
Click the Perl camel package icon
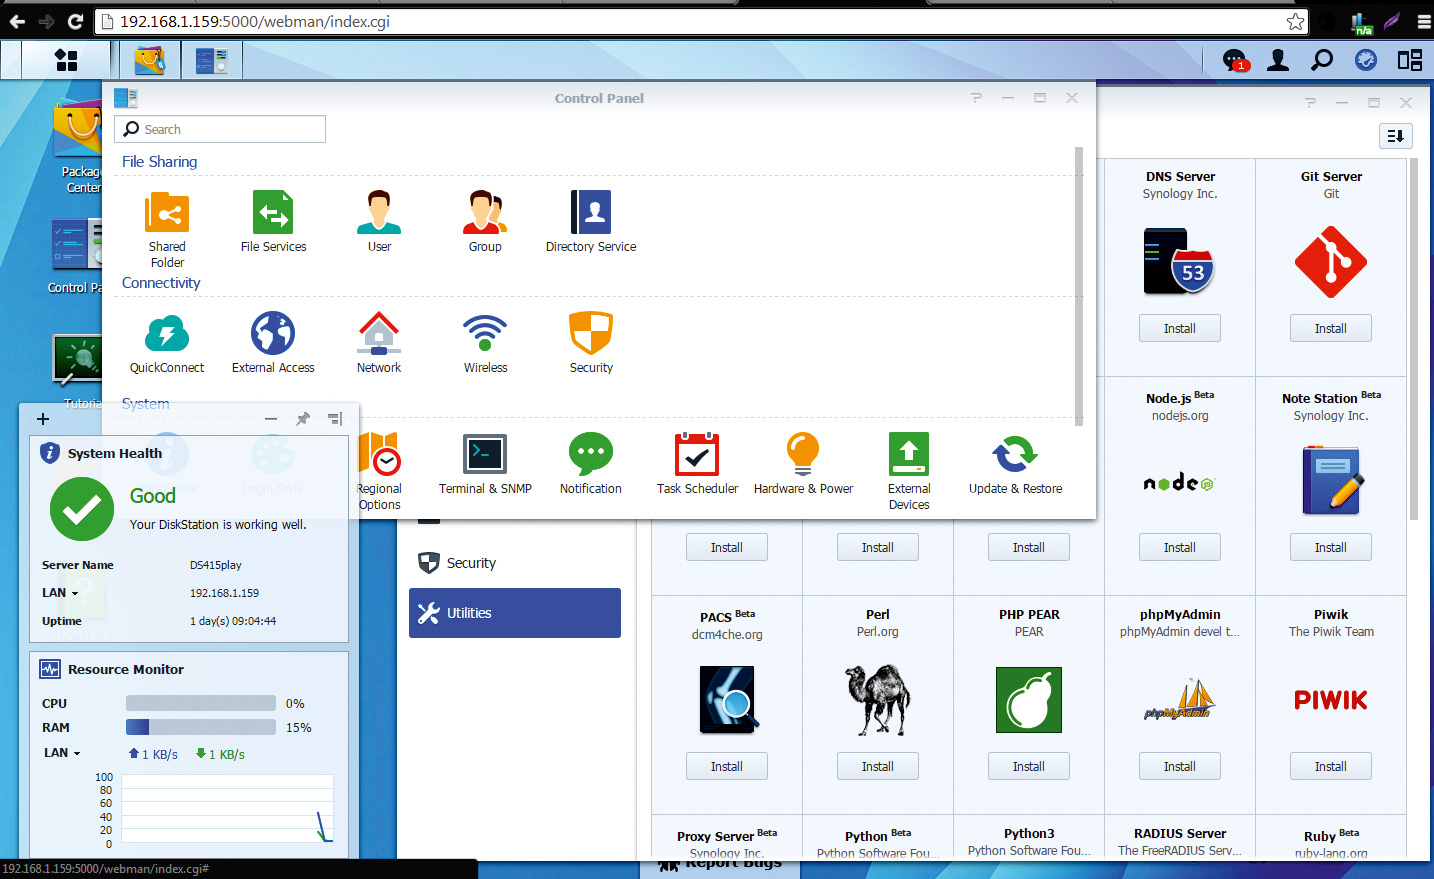[878, 700]
